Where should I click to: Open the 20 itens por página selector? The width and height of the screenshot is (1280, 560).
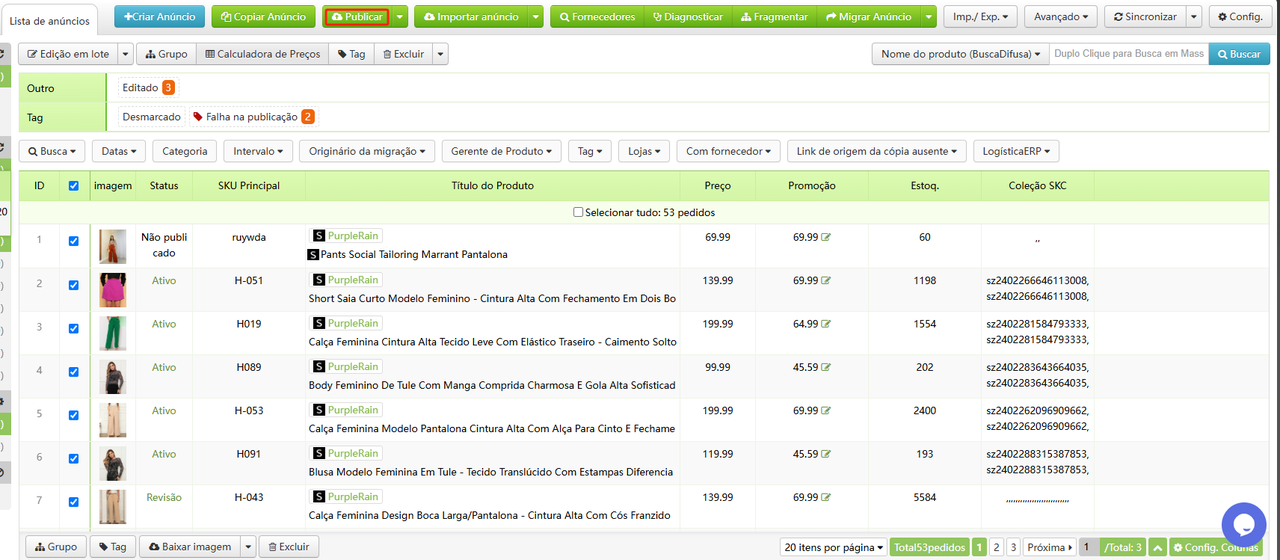(x=833, y=547)
